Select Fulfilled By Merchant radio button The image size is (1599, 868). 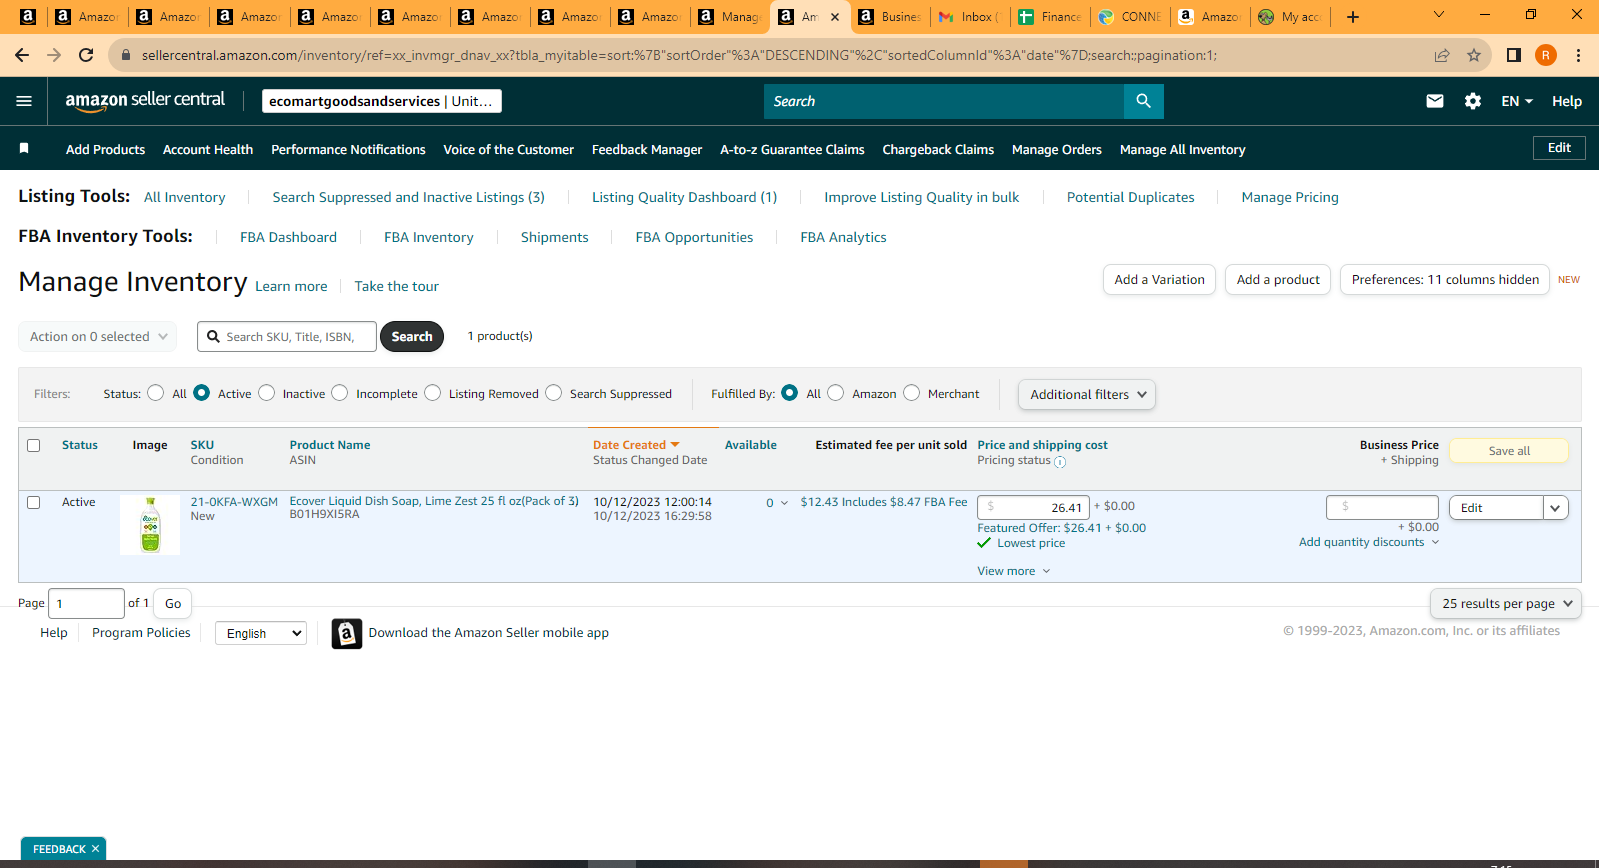coord(911,393)
